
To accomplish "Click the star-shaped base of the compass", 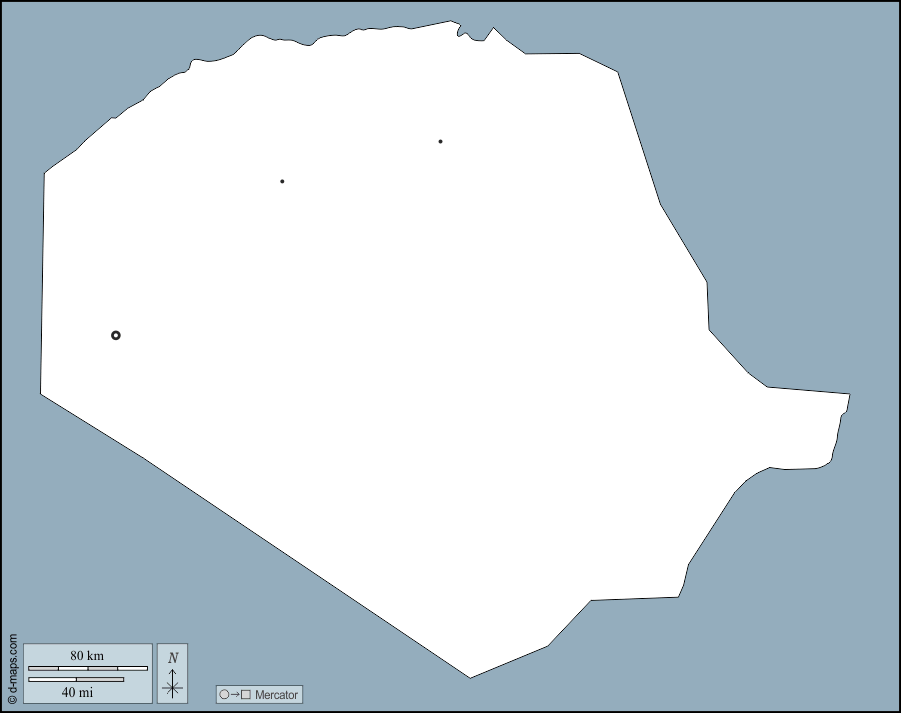I will click(x=172, y=687).
